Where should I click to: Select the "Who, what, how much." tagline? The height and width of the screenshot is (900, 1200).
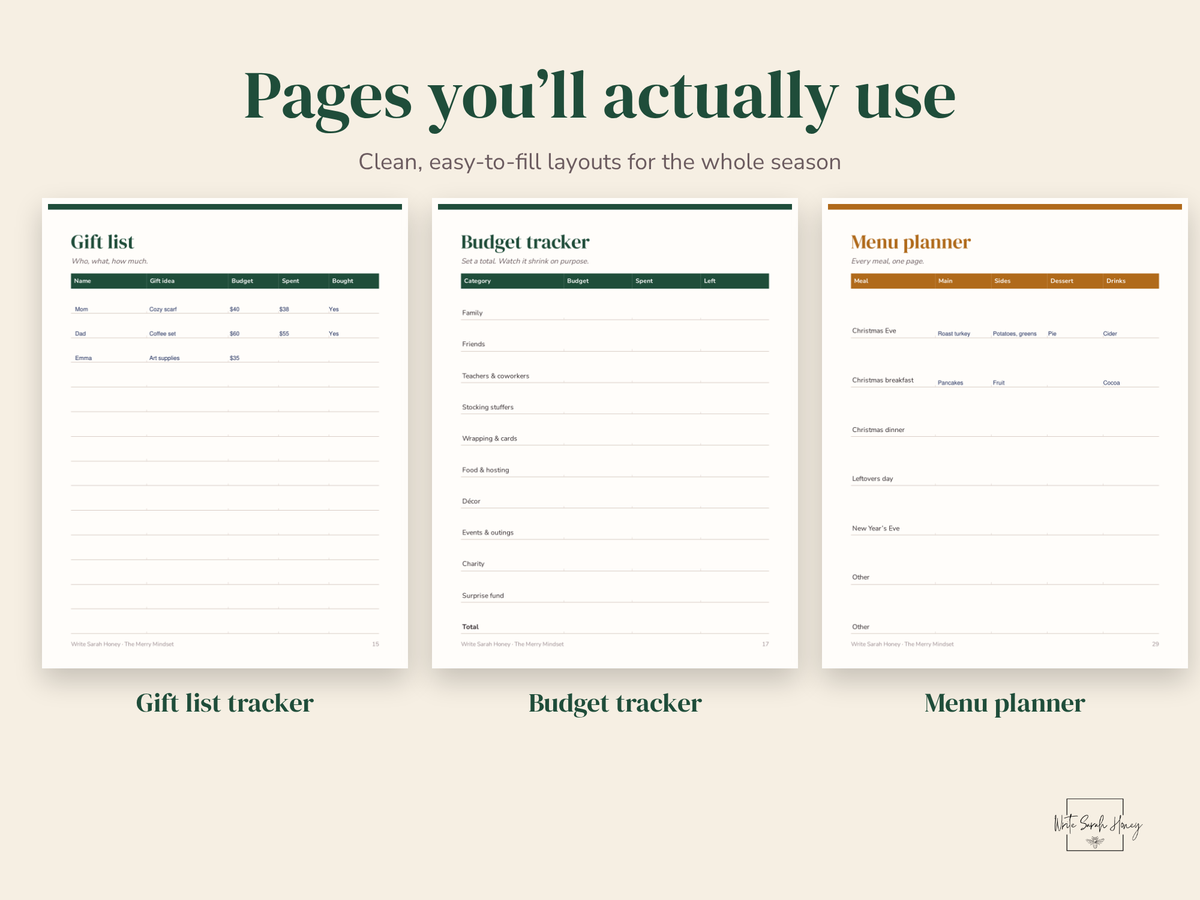click(109, 261)
